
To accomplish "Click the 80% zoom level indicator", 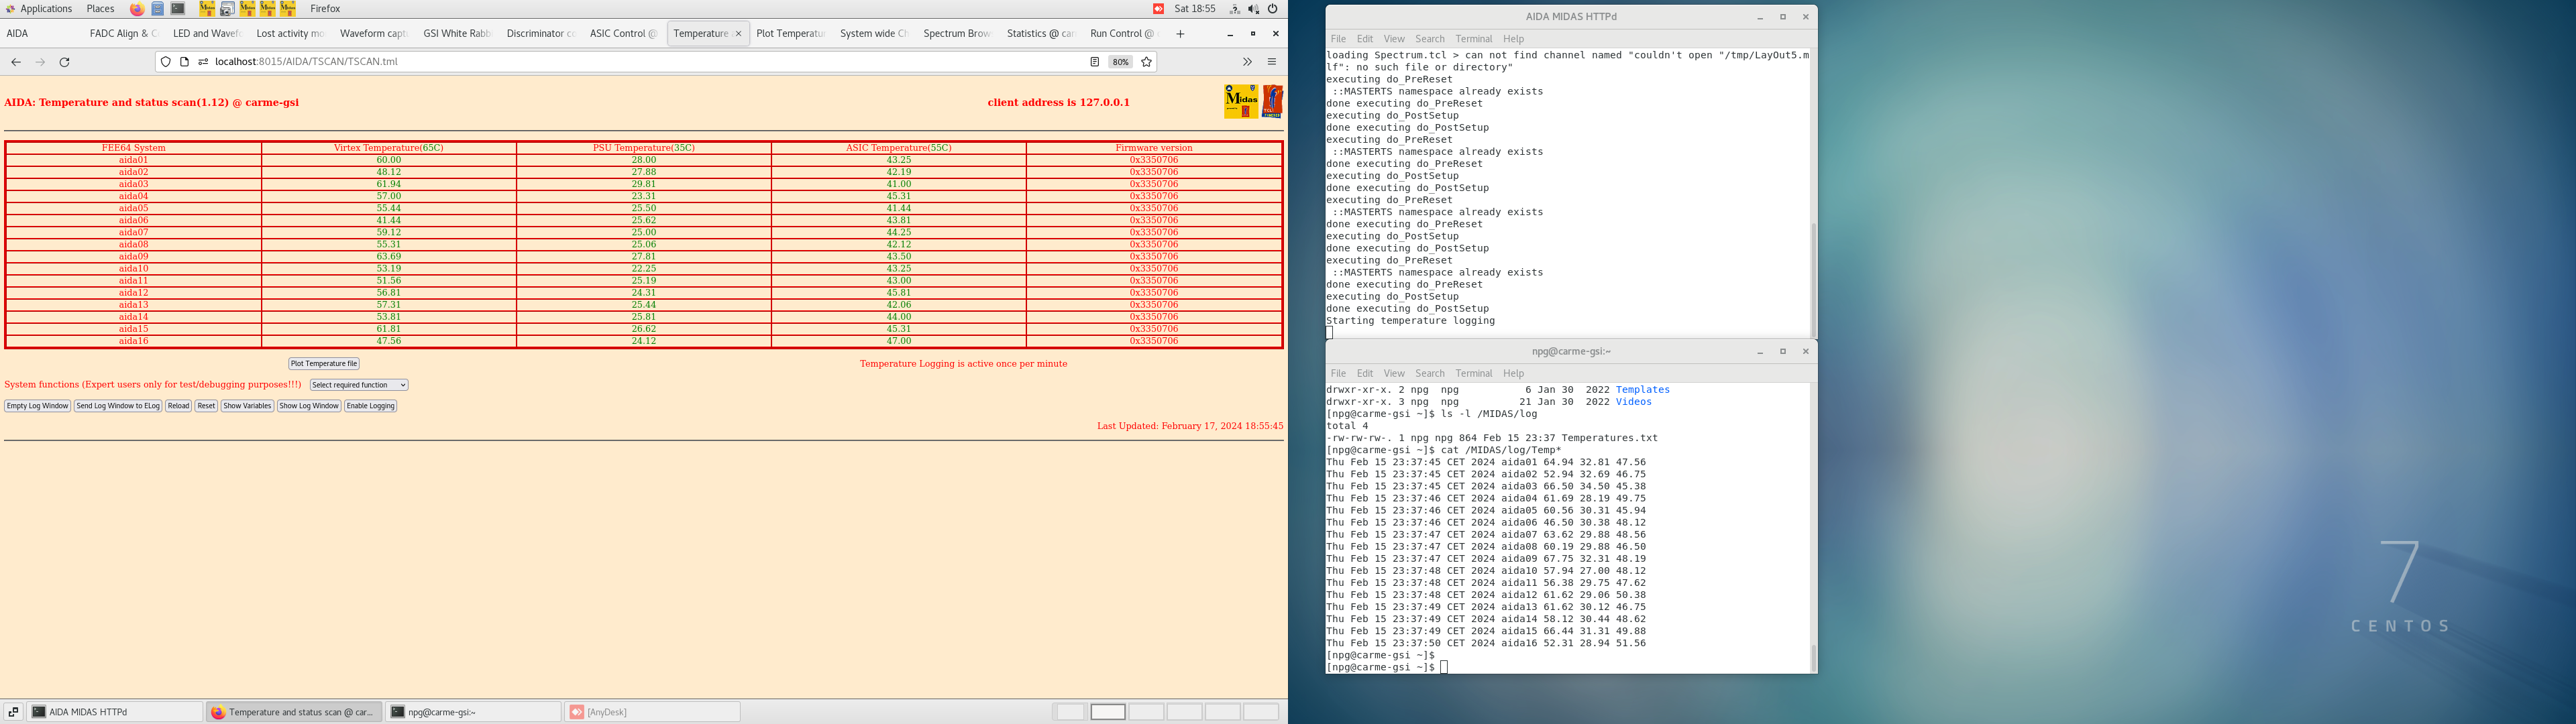I will pyautogui.click(x=1120, y=62).
